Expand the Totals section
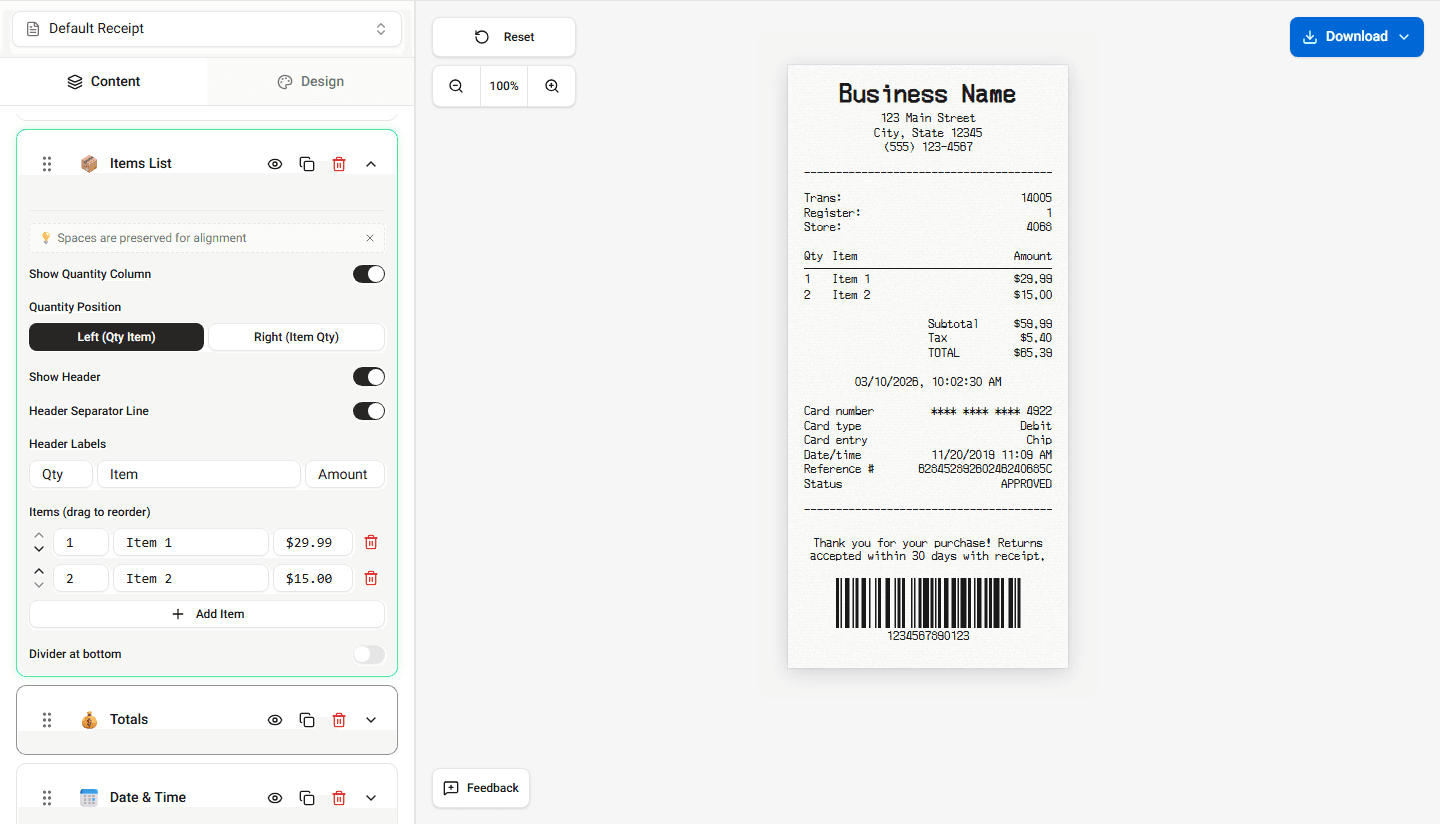Viewport: 1440px width, 824px height. (371, 719)
